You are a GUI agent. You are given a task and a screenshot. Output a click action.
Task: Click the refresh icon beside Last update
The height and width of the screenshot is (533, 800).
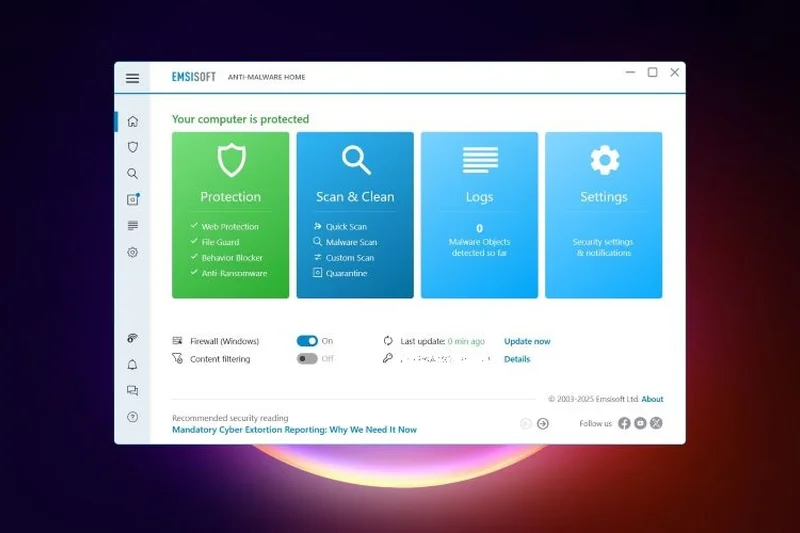[x=388, y=341]
